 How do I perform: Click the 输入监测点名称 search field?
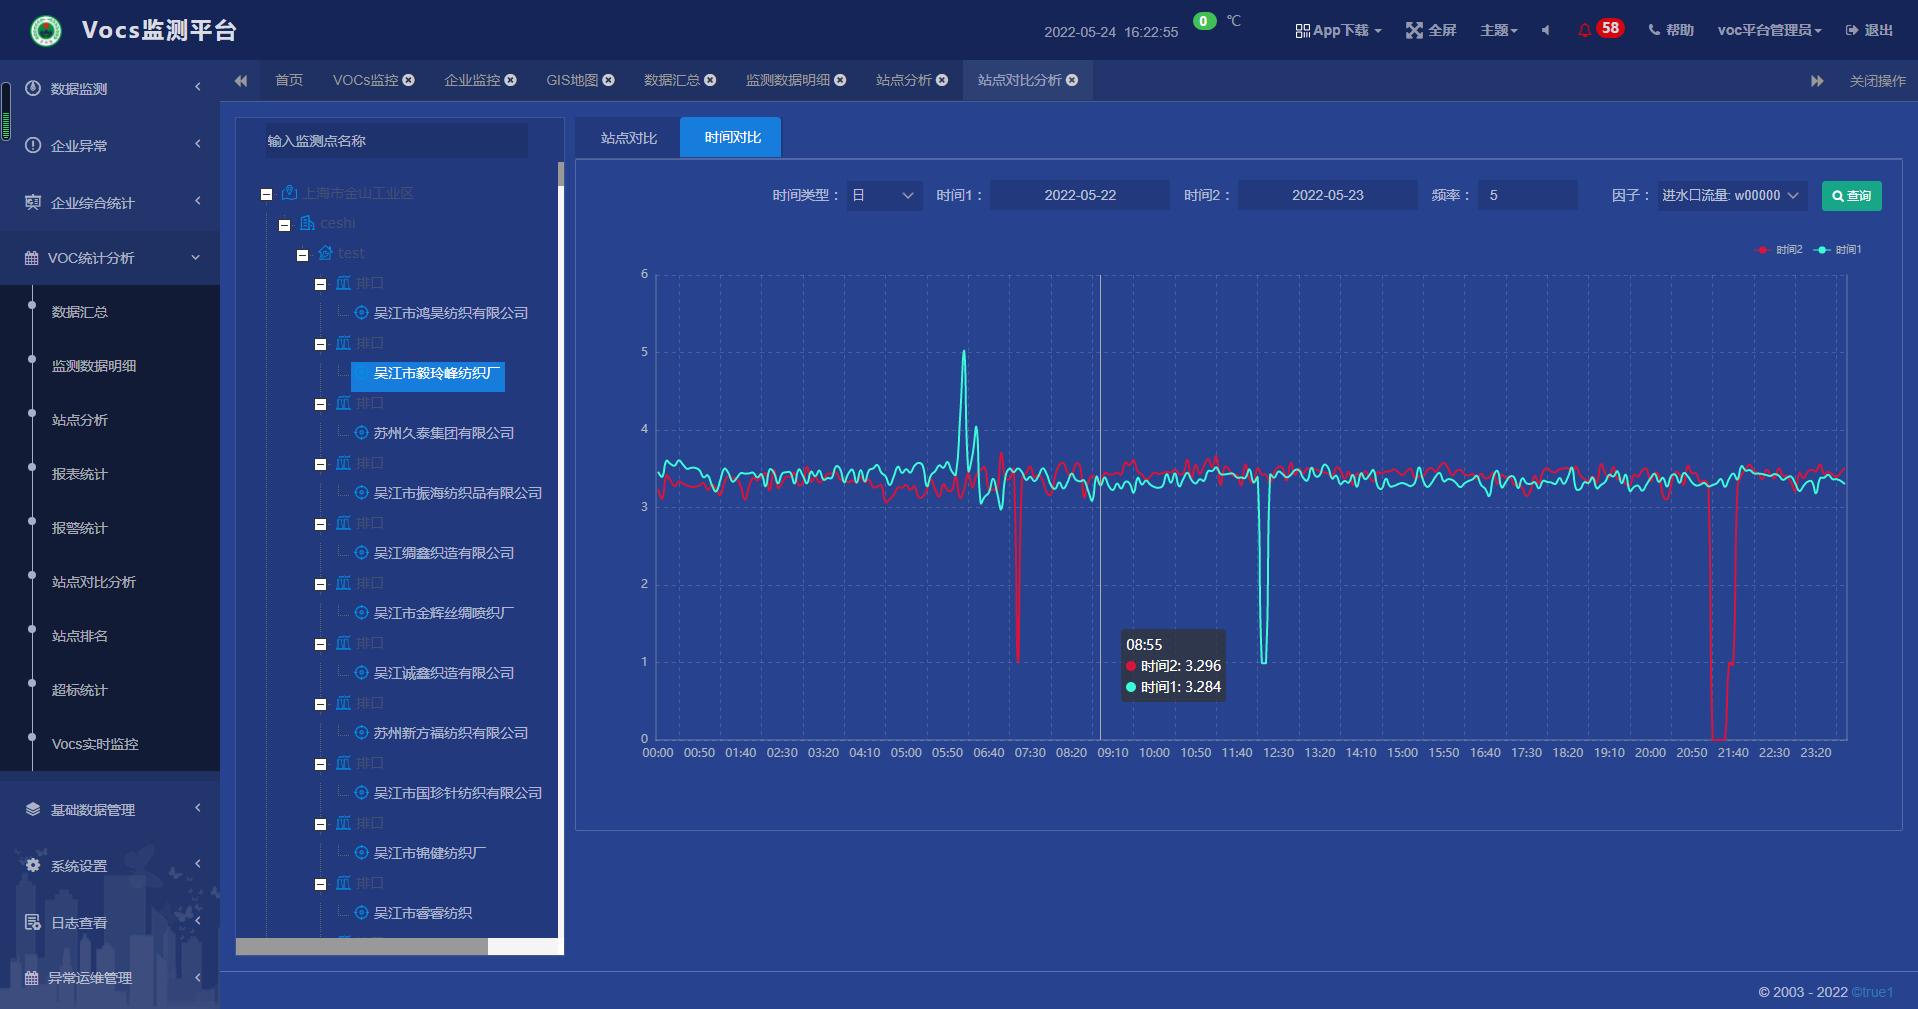pos(396,141)
